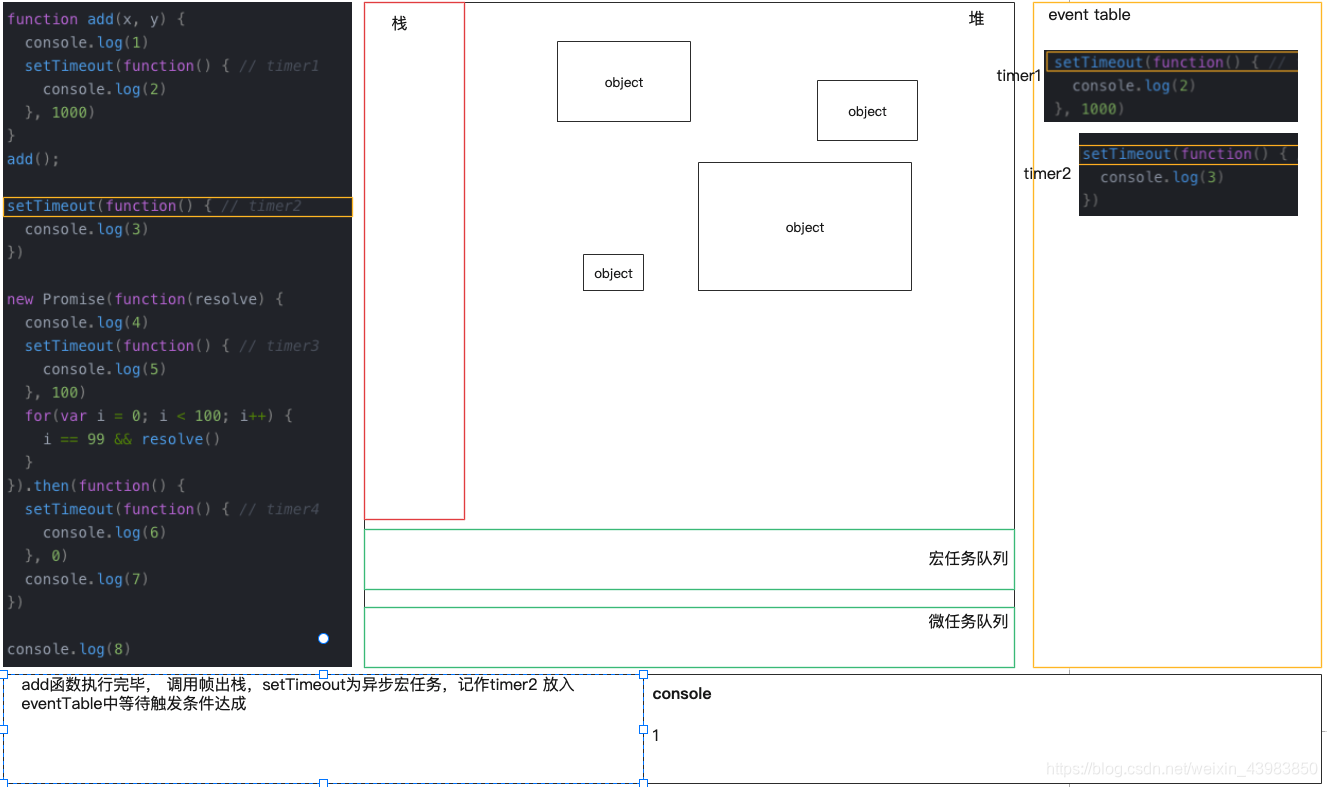Screen dimensions: 1327x787
Task: Click the console.log(8) code line
Action: [68, 649]
